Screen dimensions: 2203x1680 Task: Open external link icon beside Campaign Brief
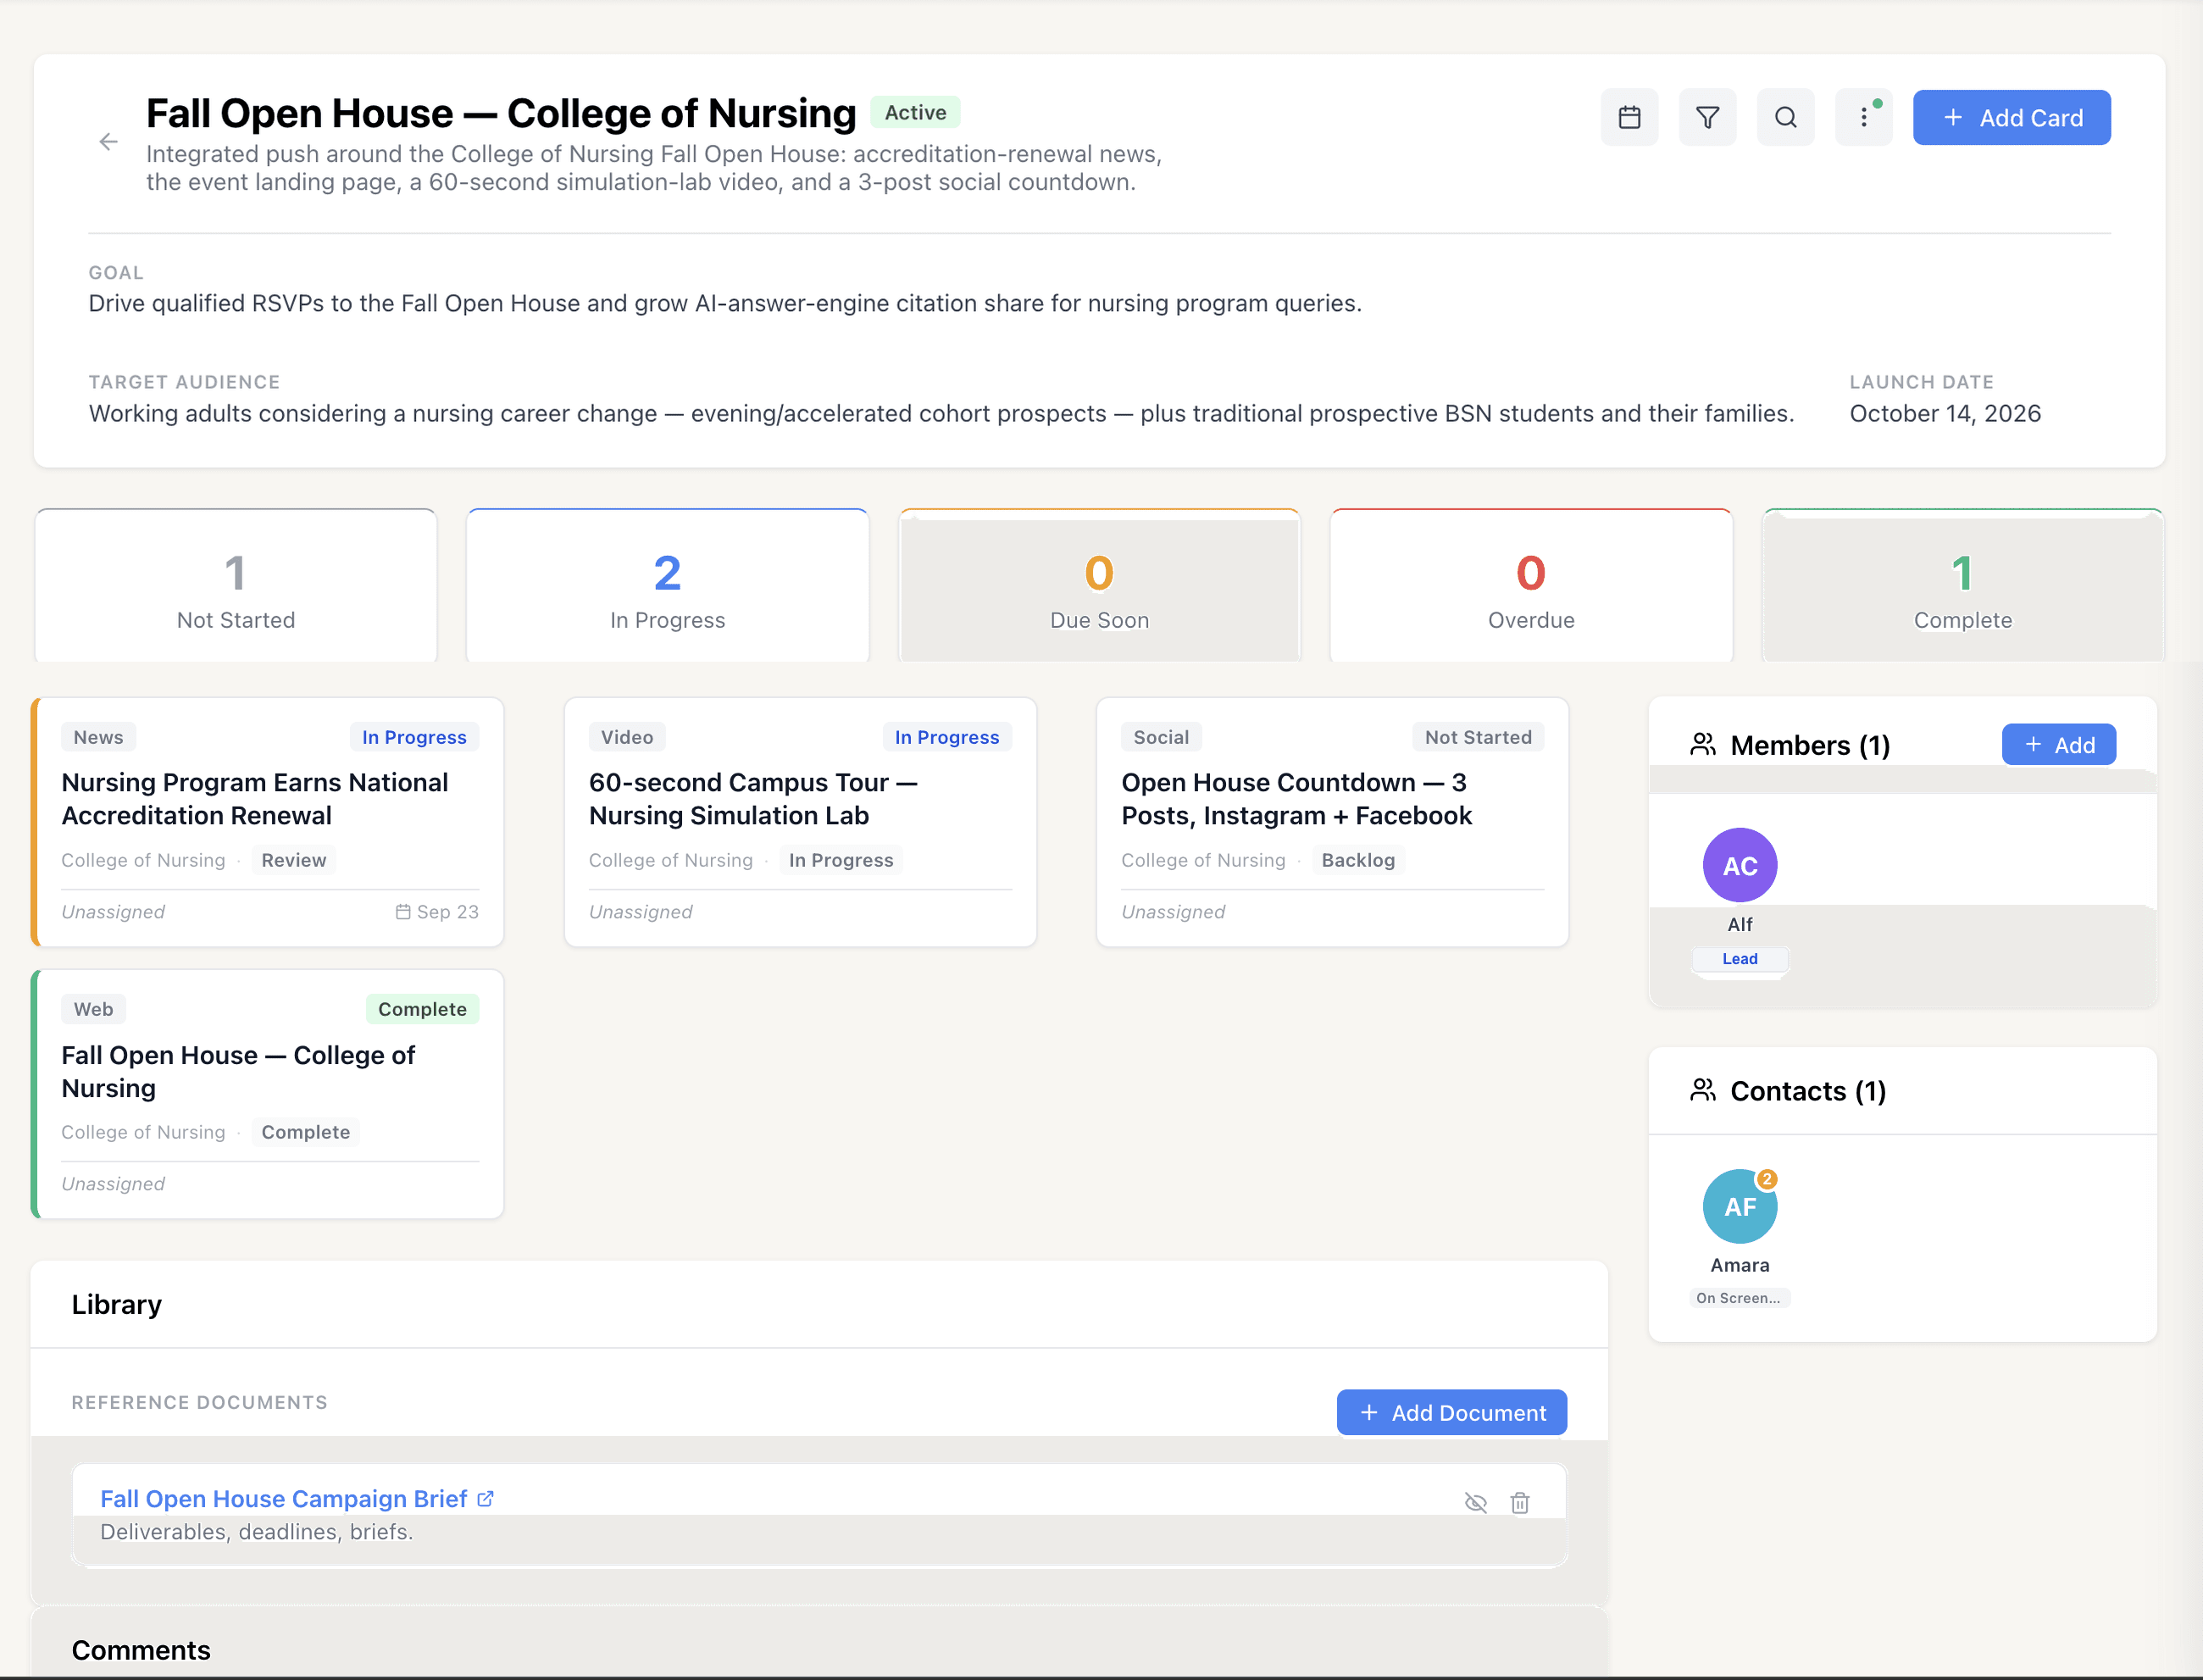click(x=485, y=1498)
